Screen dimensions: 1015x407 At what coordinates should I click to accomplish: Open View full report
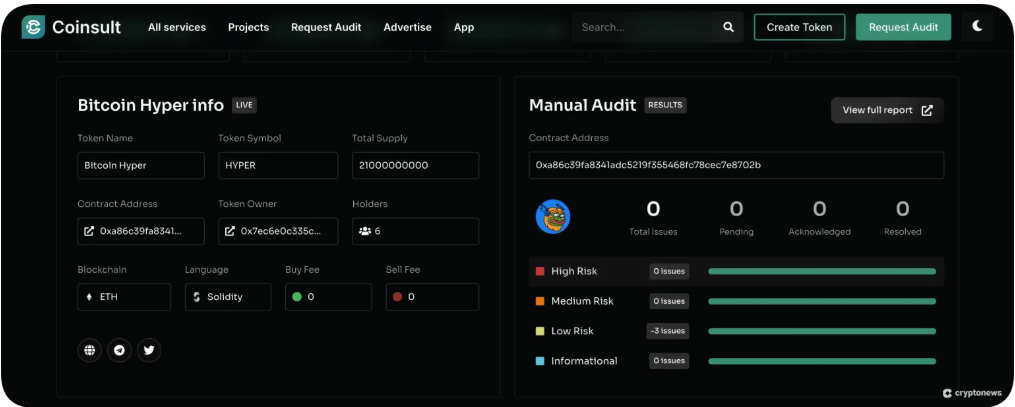pos(886,110)
